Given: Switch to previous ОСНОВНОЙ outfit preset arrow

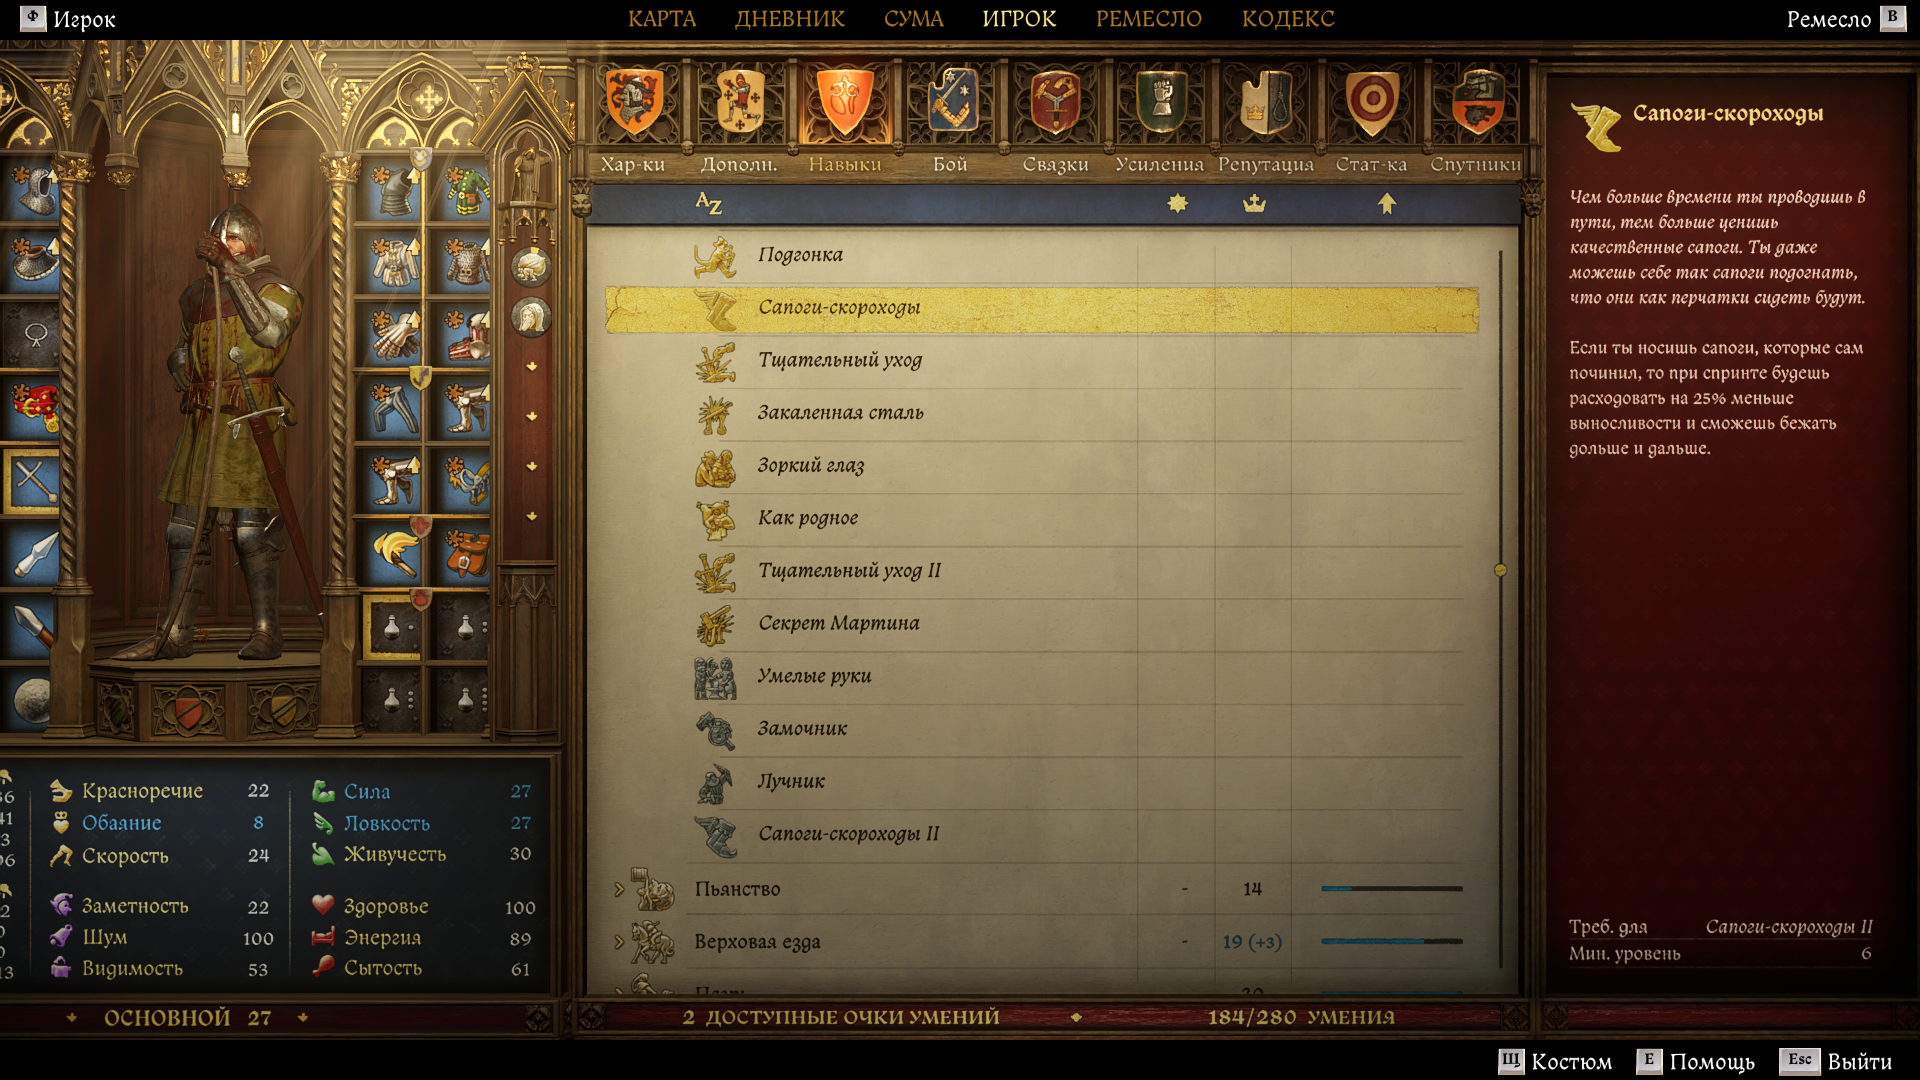Looking at the screenshot, I should click(x=71, y=1018).
